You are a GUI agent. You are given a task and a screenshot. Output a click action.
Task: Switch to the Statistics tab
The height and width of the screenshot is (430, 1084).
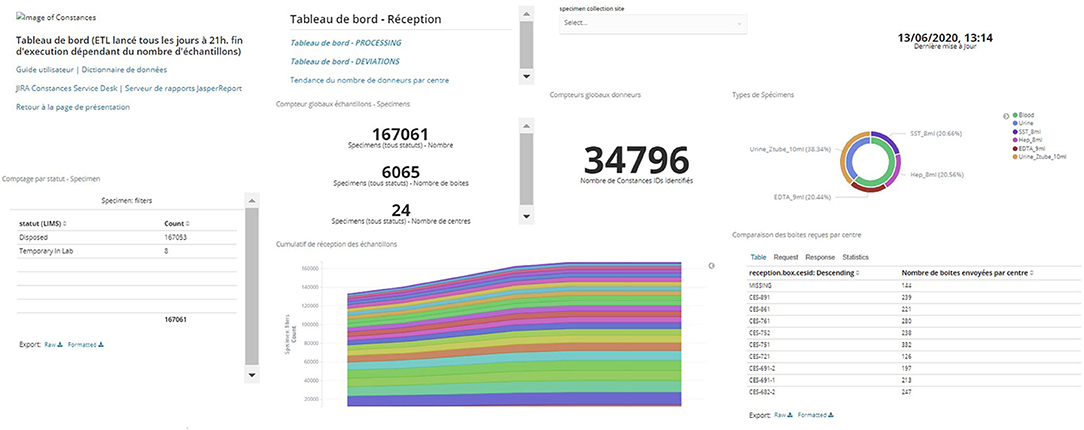pos(855,256)
